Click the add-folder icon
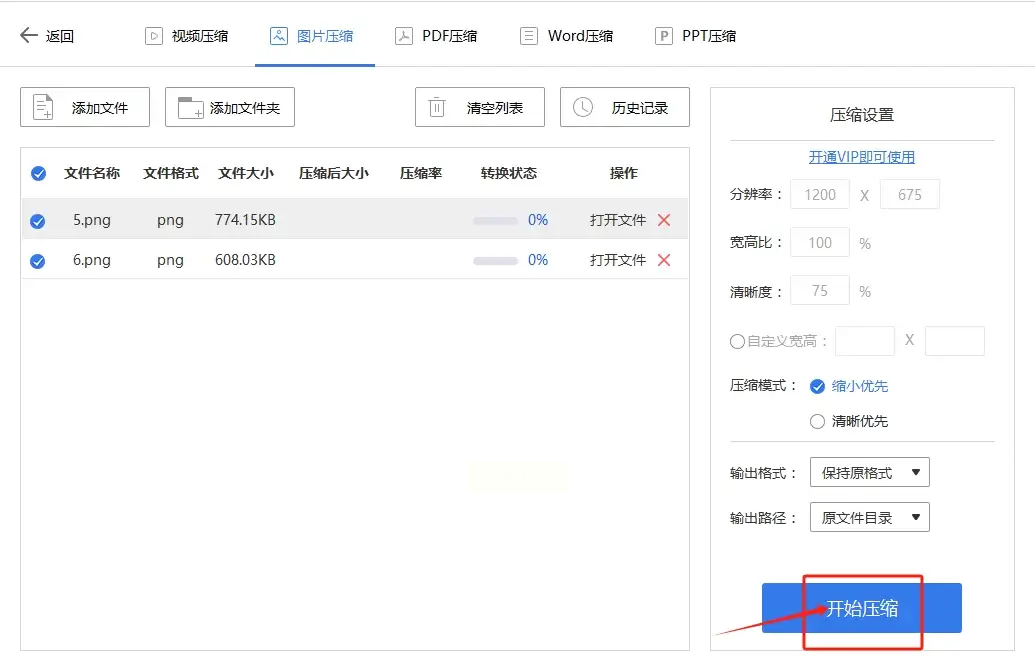1035x671 pixels. (x=191, y=108)
